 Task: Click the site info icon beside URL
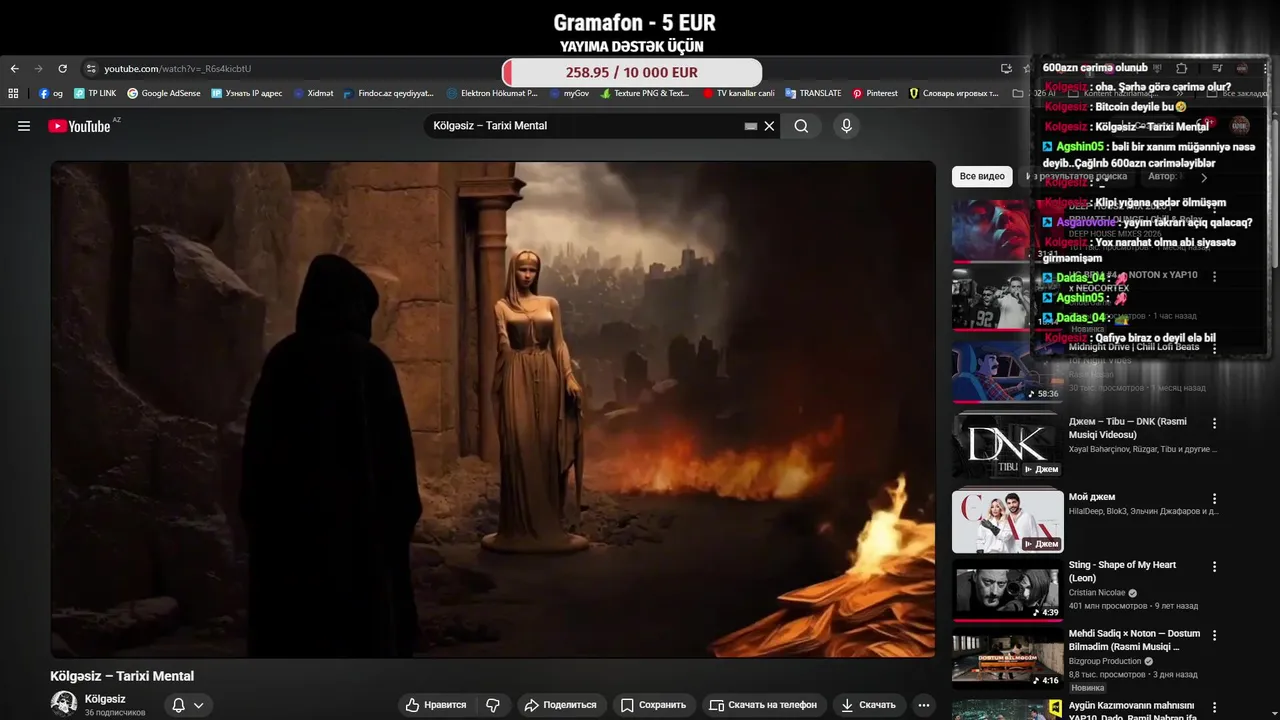pos(91,69)
